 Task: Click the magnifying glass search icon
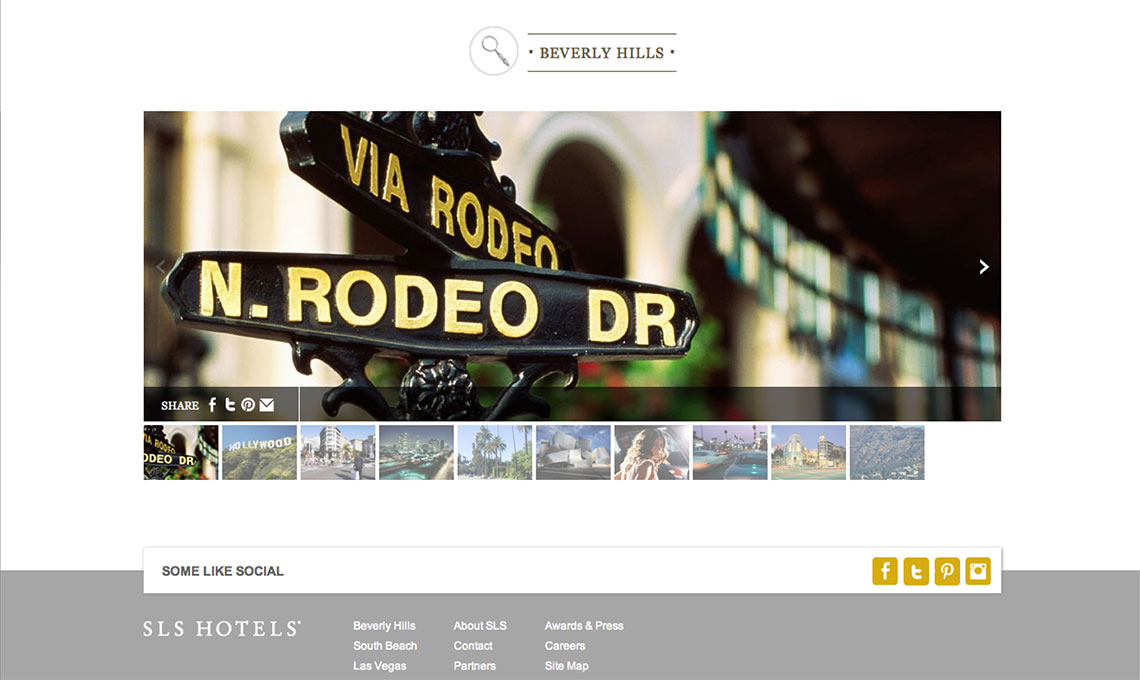493,51
